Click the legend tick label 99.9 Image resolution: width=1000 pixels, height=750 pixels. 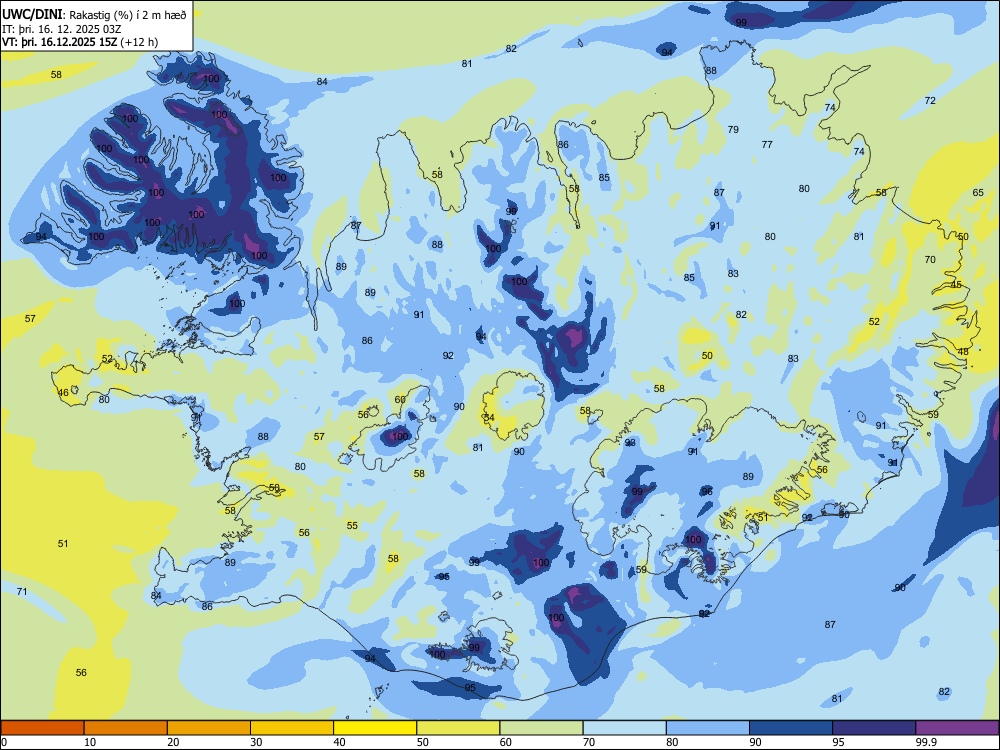tap(925, 742)
